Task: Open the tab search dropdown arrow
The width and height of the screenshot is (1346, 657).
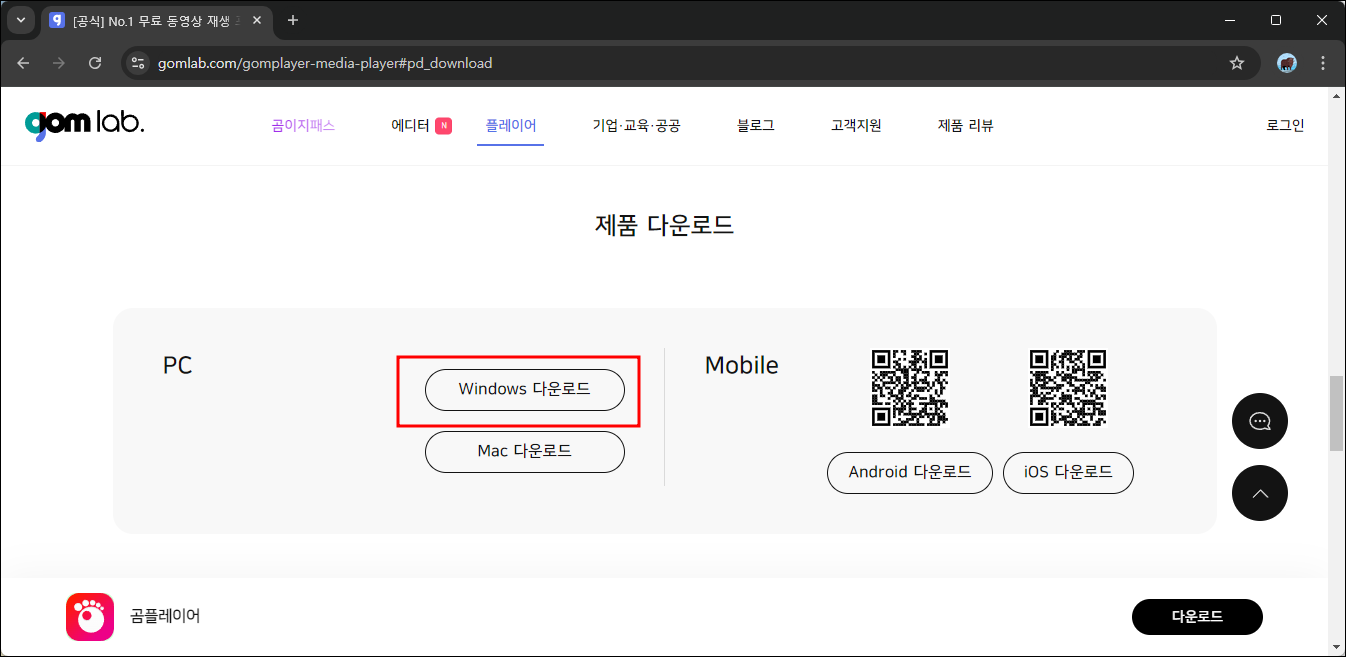Action: pyautogui.click(x=21, y=20)
